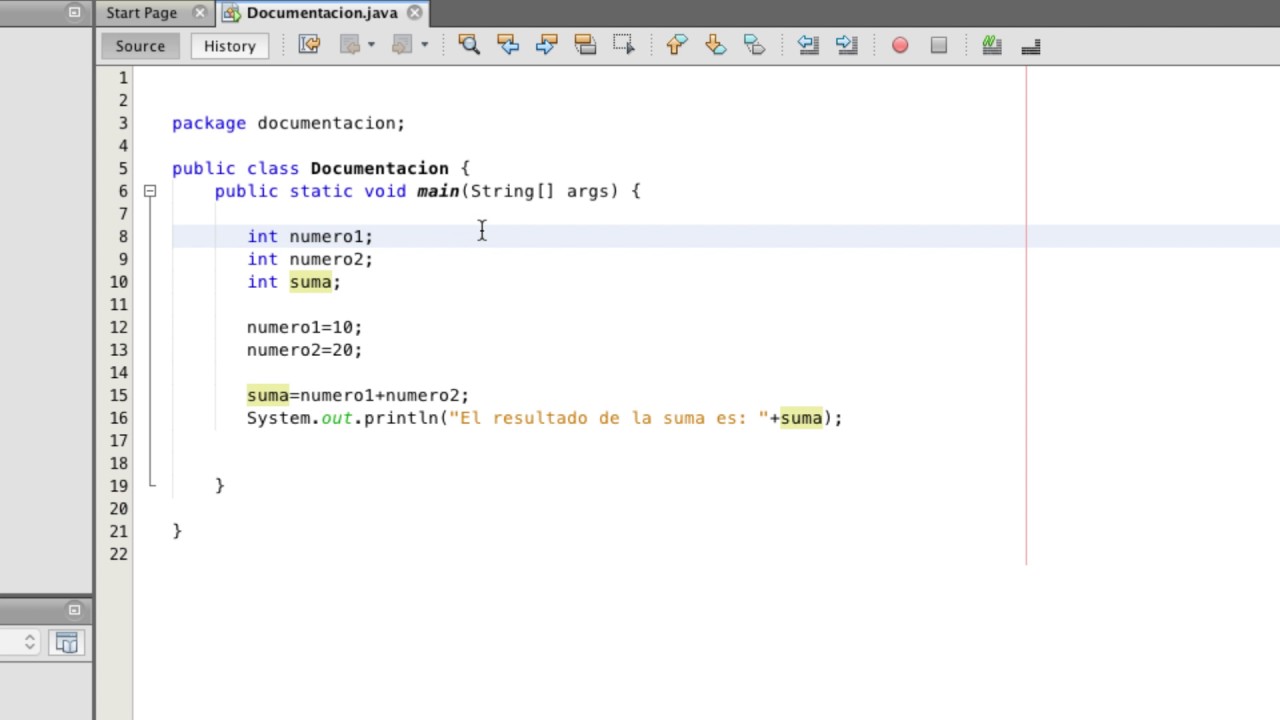Click highlighted 'suma' on line 10
The image size is (1280, 720).
pyautogui.click(x=310, y=282)
